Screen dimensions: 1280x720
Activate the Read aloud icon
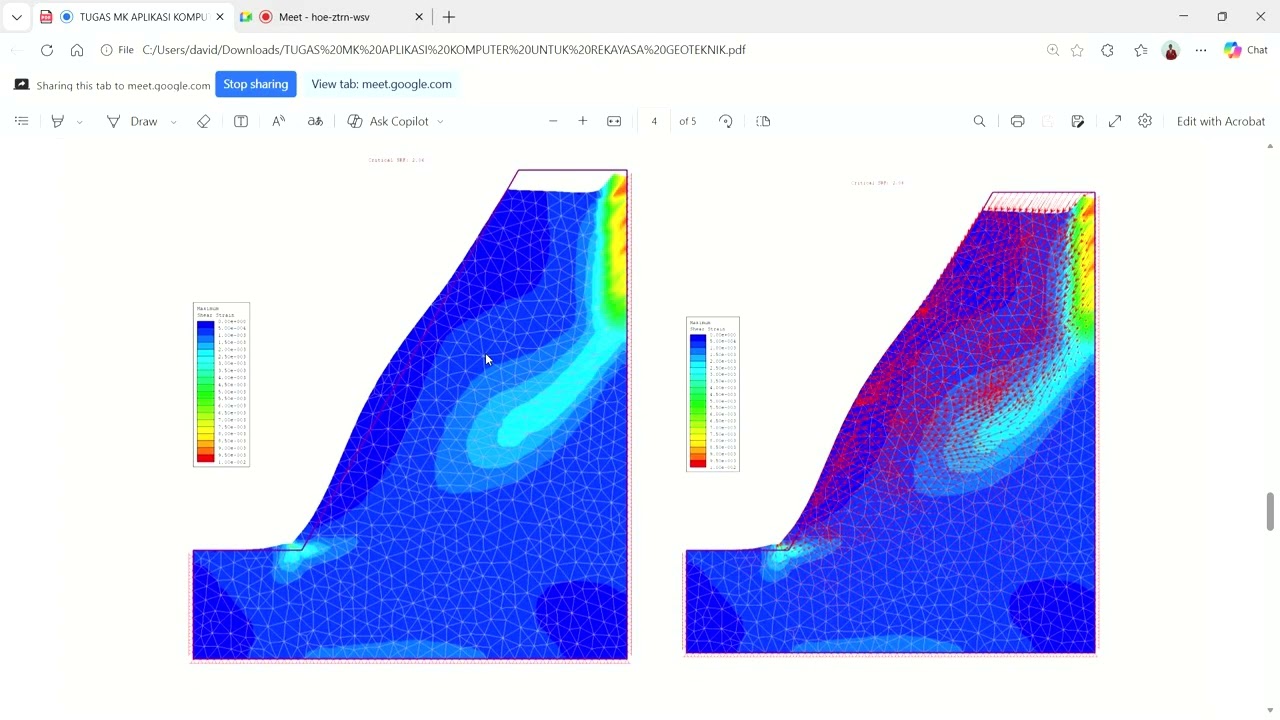coord(279,121)
